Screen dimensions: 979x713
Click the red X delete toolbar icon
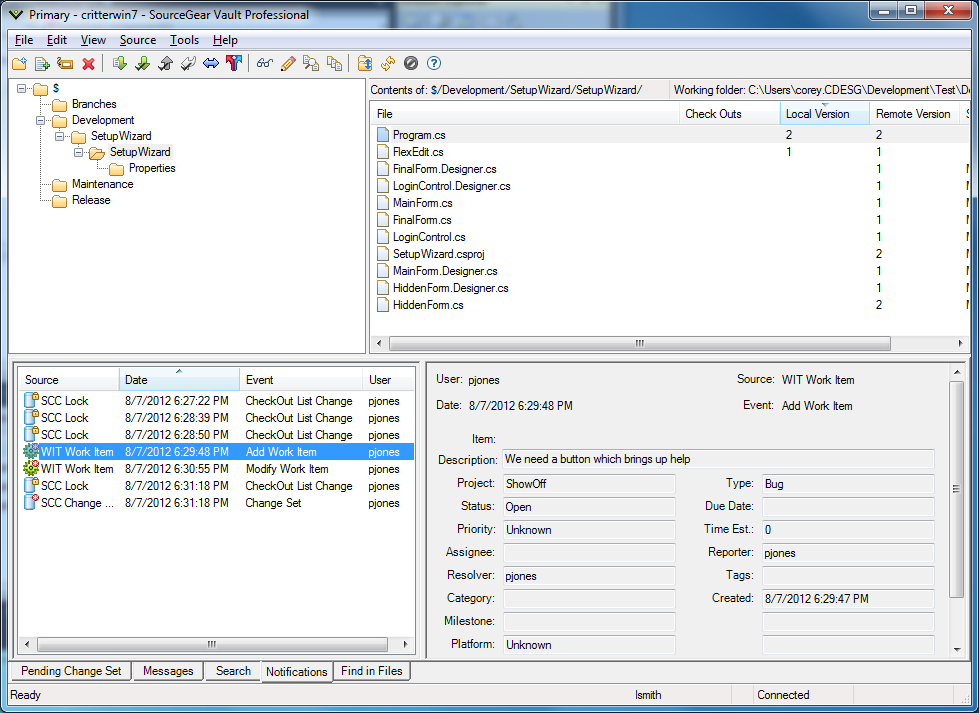pyautogui.click(x=88, y=64)
